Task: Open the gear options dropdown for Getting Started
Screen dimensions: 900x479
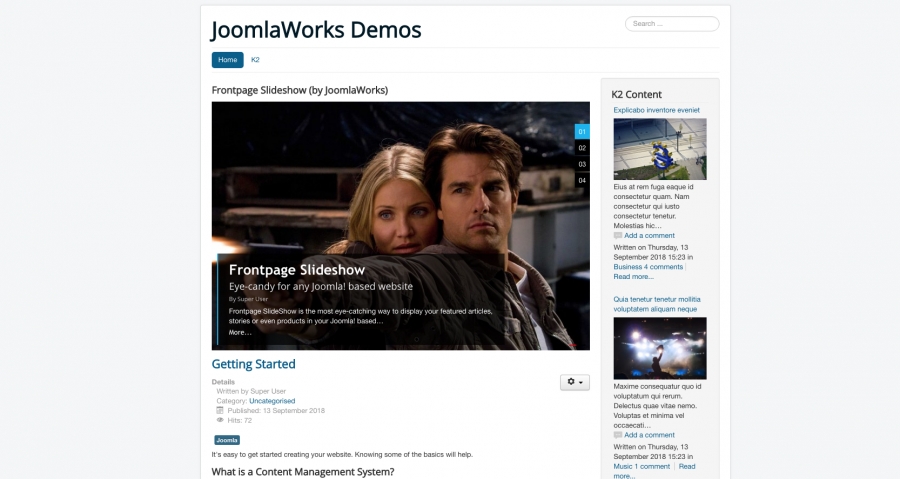Action: coord(575,382)
